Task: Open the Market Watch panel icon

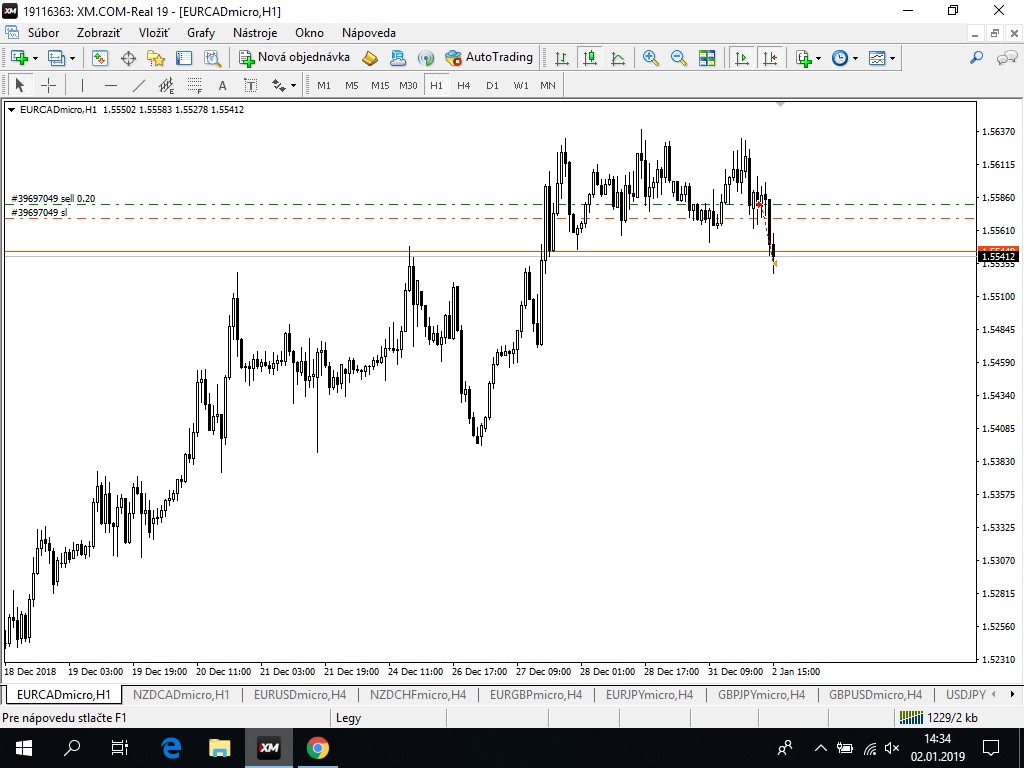Action: point(100,58)
